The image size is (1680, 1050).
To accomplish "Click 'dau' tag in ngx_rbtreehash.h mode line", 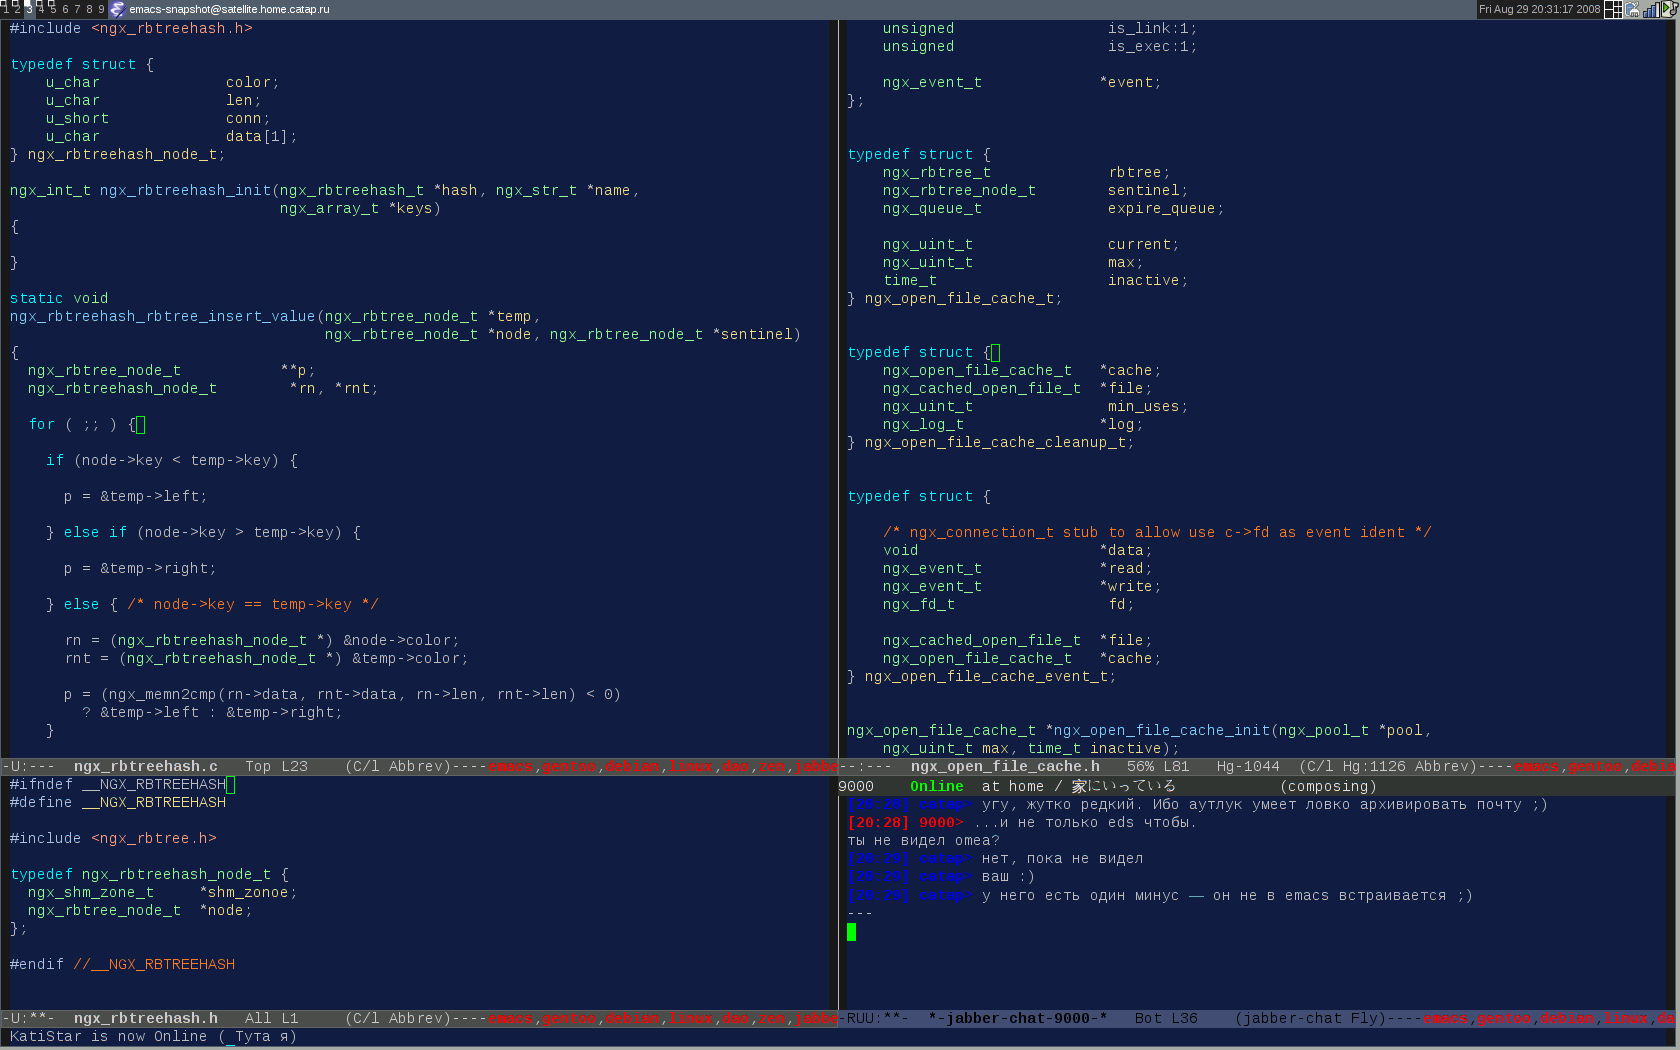I will pos(736,1019).
